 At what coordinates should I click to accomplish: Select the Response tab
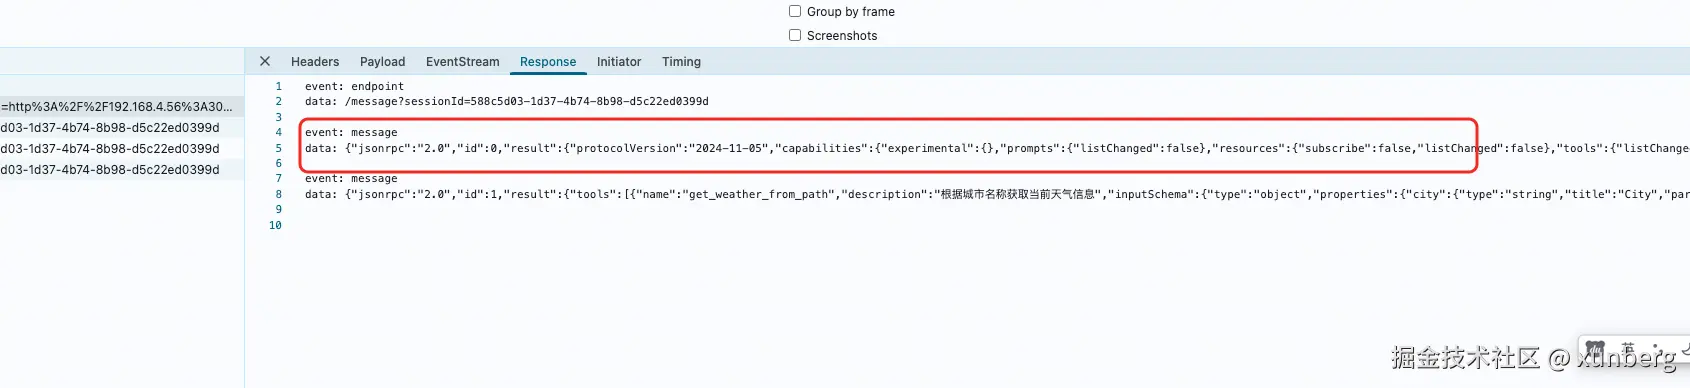tap(548, 62)
